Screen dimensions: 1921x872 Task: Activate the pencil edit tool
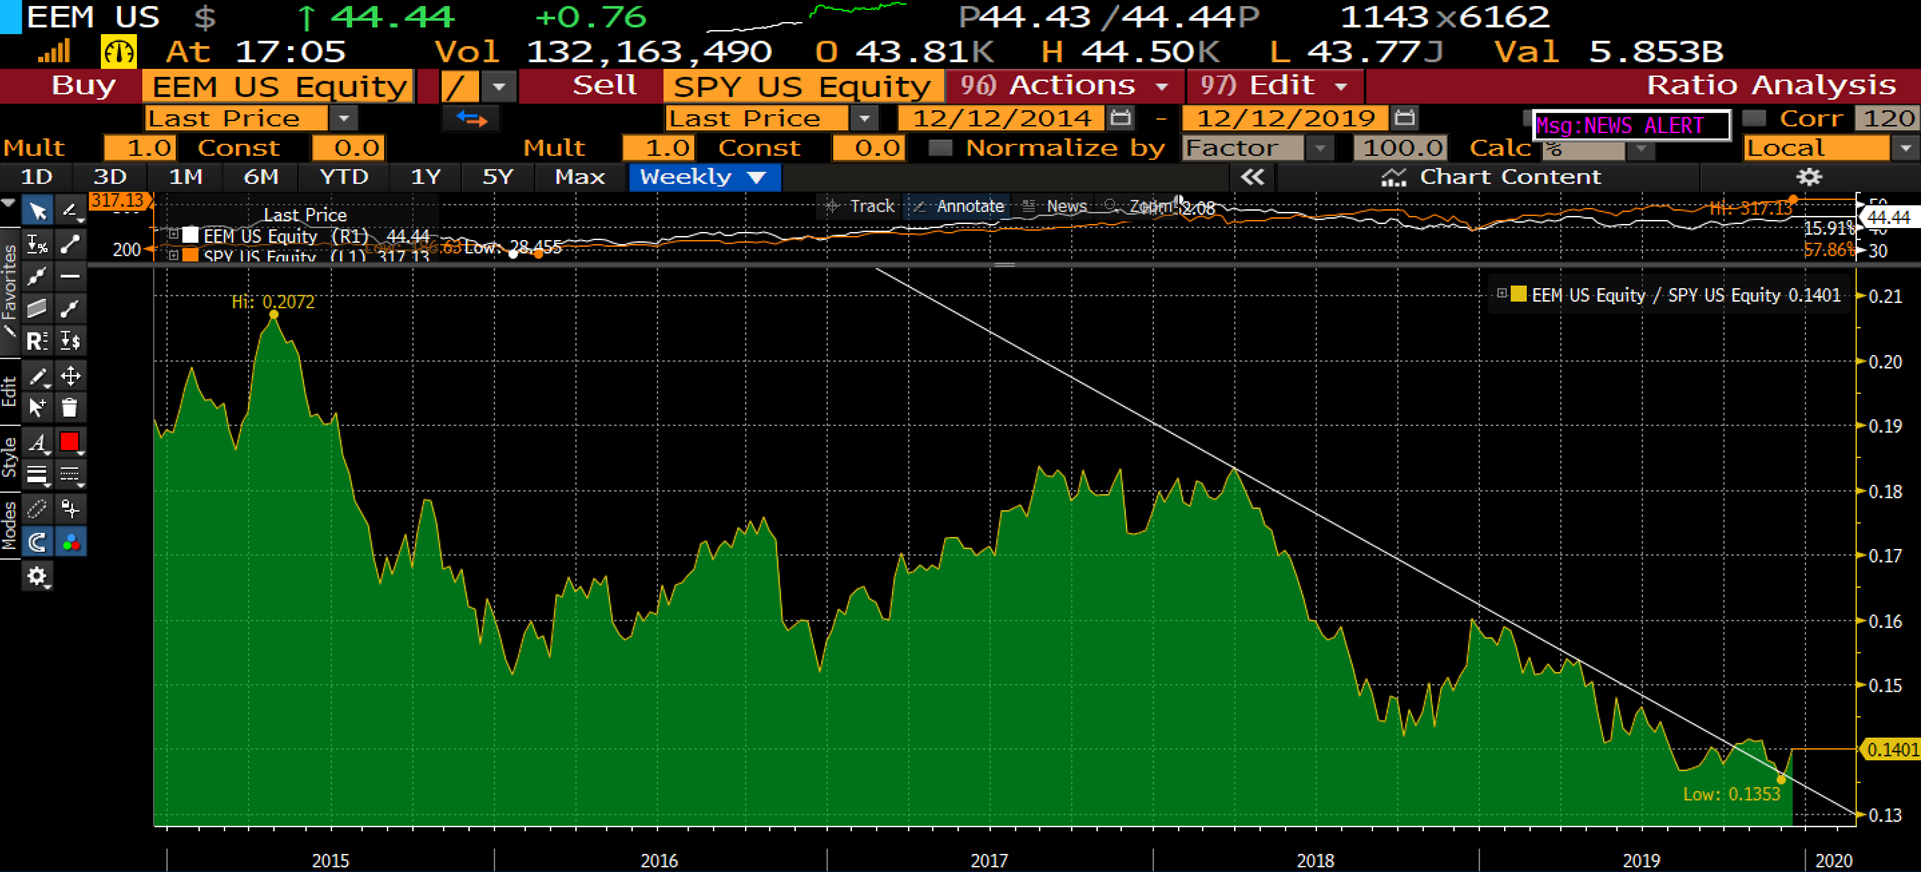[x=37, y=376]
